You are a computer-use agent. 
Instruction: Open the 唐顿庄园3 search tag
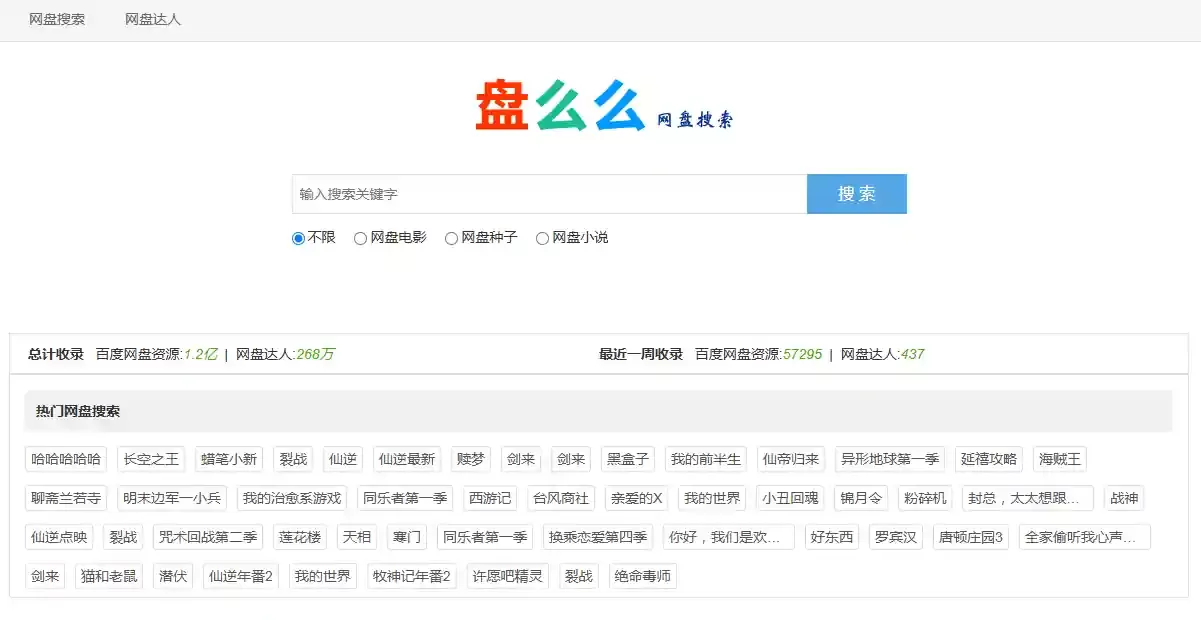click(970, 537)
